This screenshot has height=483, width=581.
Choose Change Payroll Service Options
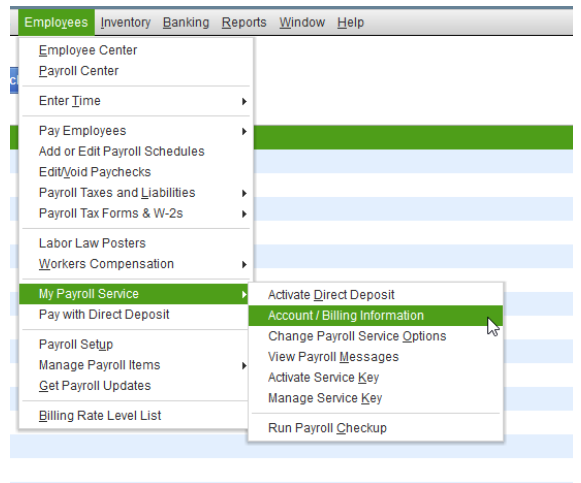[x=376, y=336]
